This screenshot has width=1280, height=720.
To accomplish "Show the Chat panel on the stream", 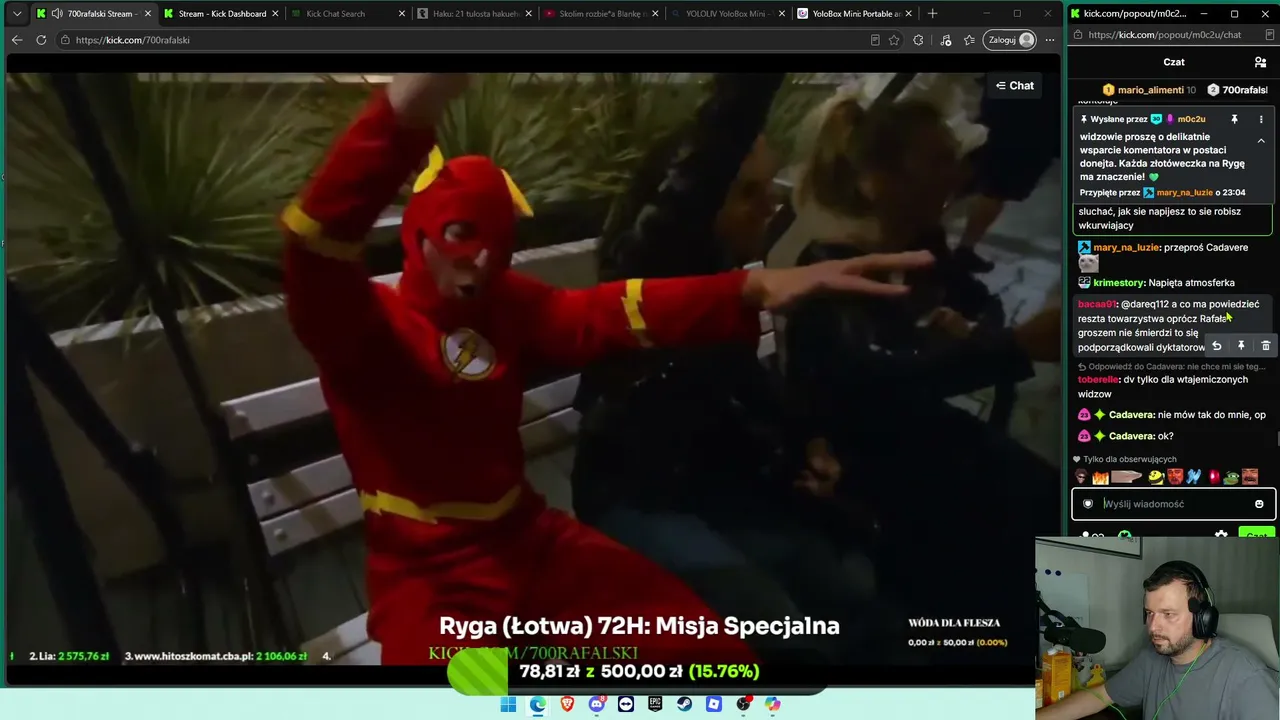I will pyautogui.click(x=1015, y=86).
